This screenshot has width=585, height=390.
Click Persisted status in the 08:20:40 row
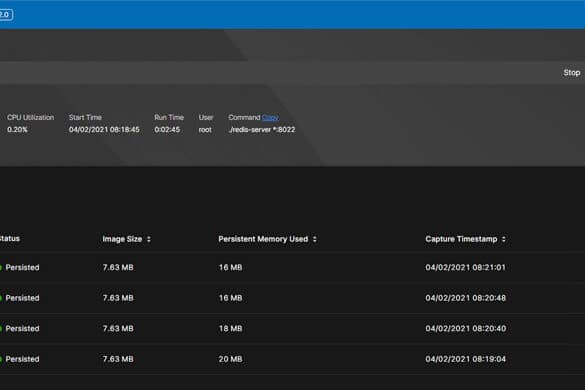pyautogui.click(x=22, y=329)
